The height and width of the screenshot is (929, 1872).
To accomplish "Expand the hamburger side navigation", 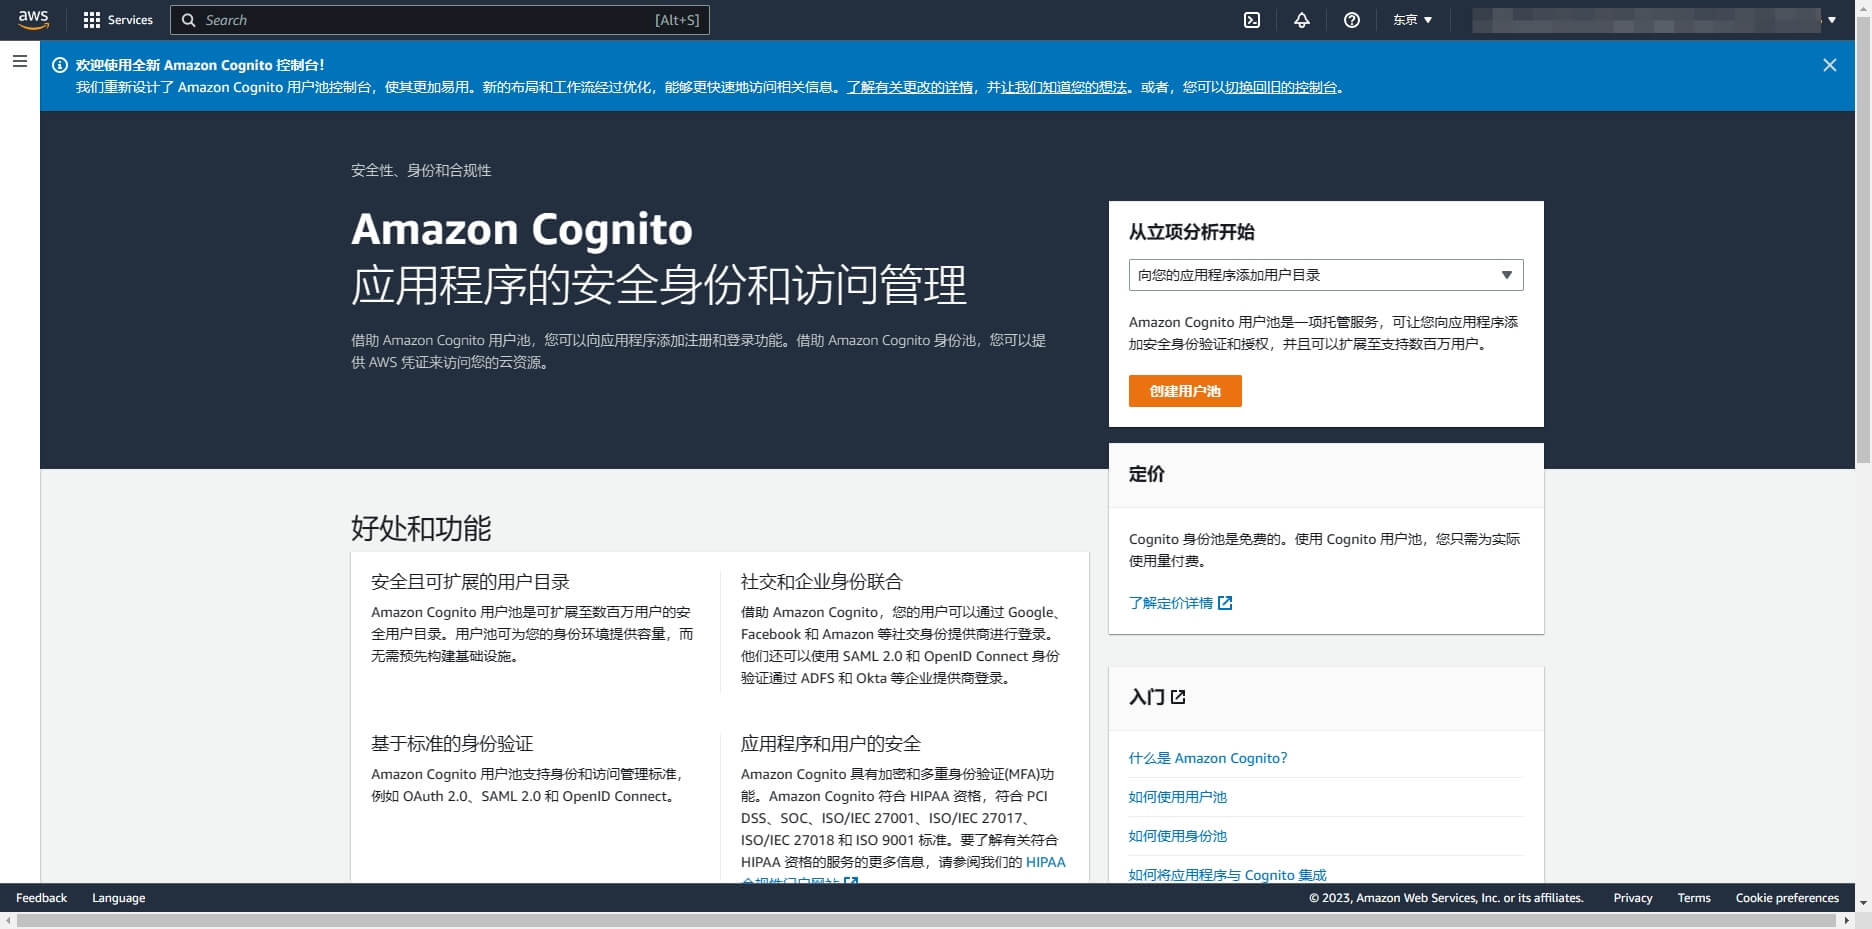I will (x=19, y=62).
